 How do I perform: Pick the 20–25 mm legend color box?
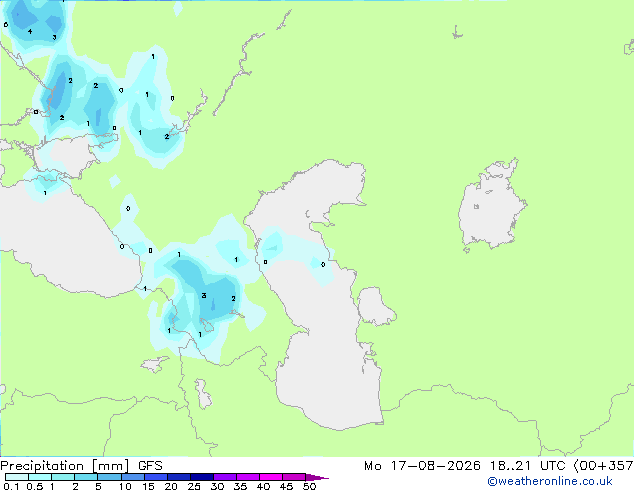178,477
